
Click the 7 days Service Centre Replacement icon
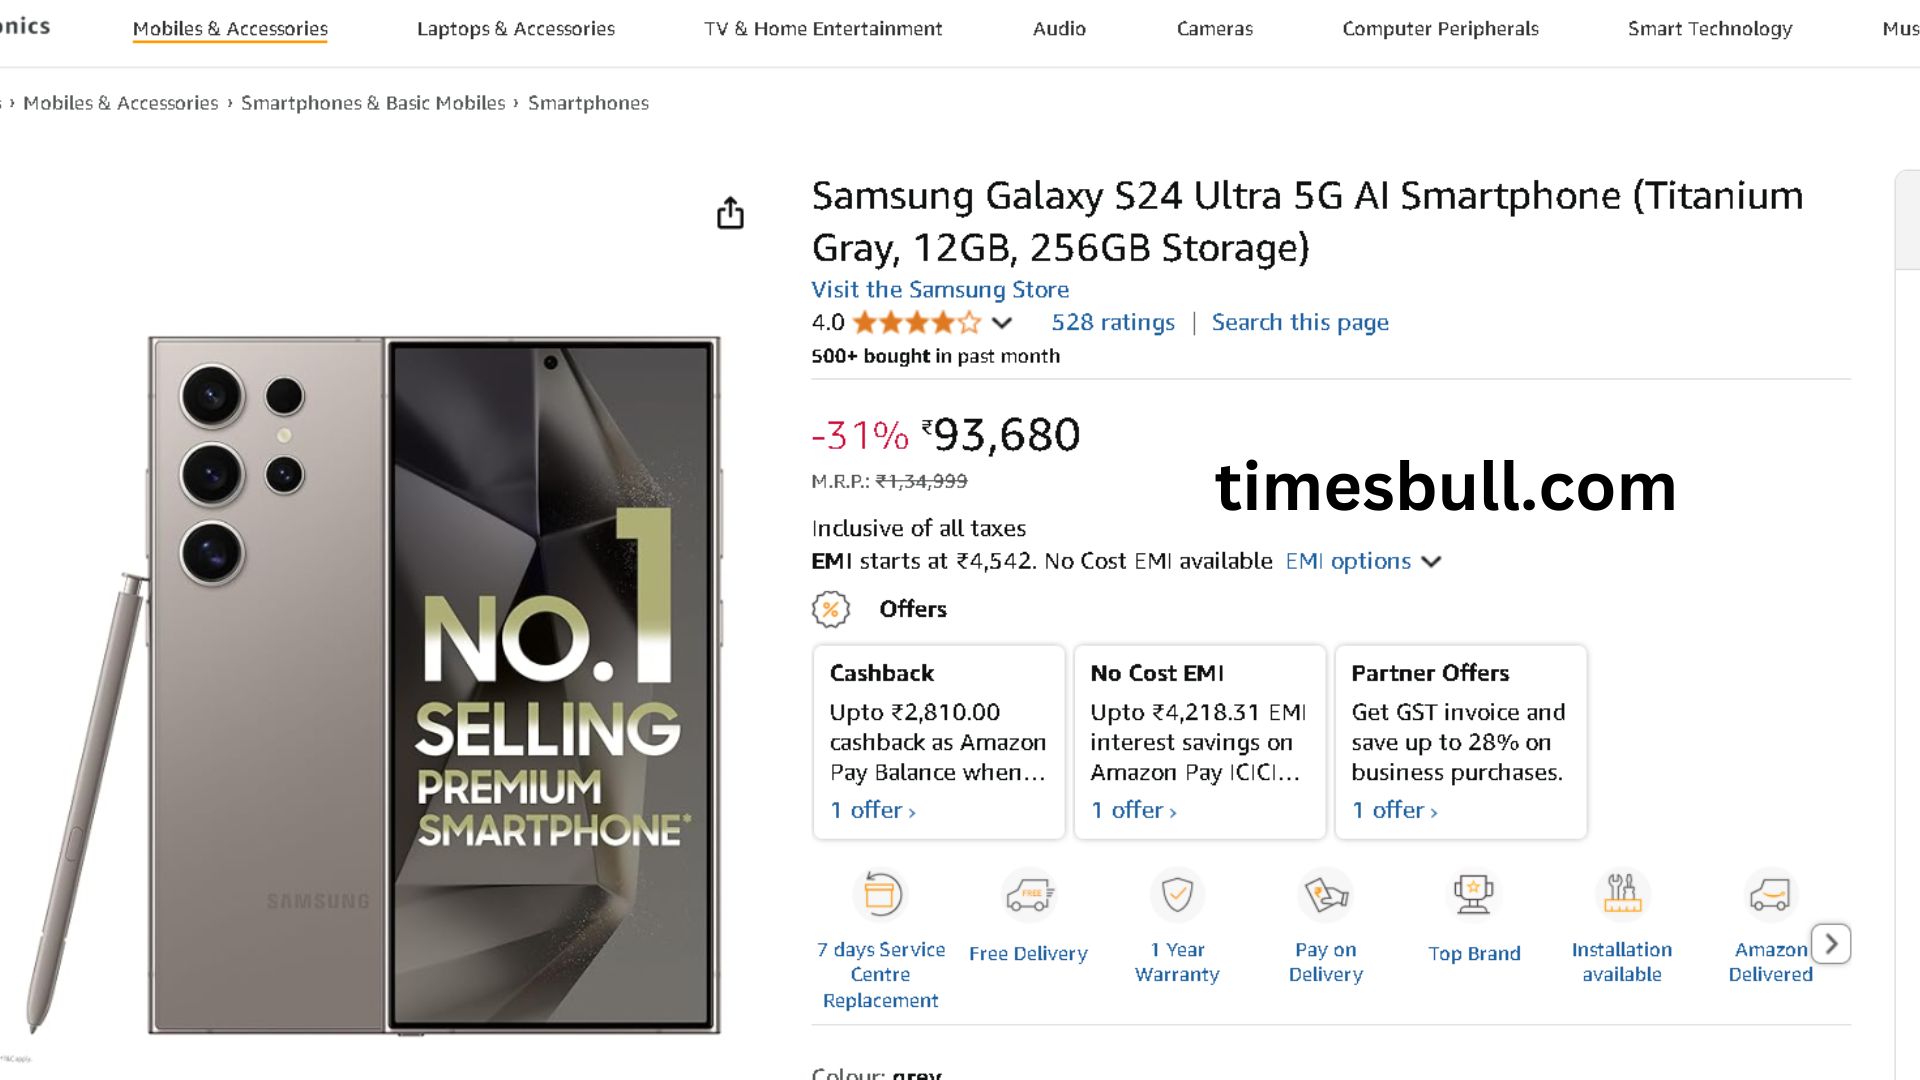[880, 894]
